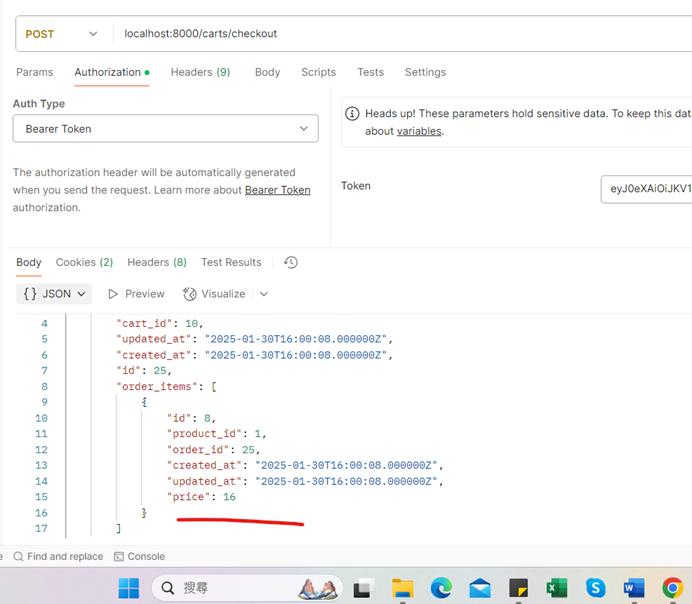The height and width of the screenshot is (604, 692).
Task: Open the request Headers (9) tab
Action: pos(200,72)
